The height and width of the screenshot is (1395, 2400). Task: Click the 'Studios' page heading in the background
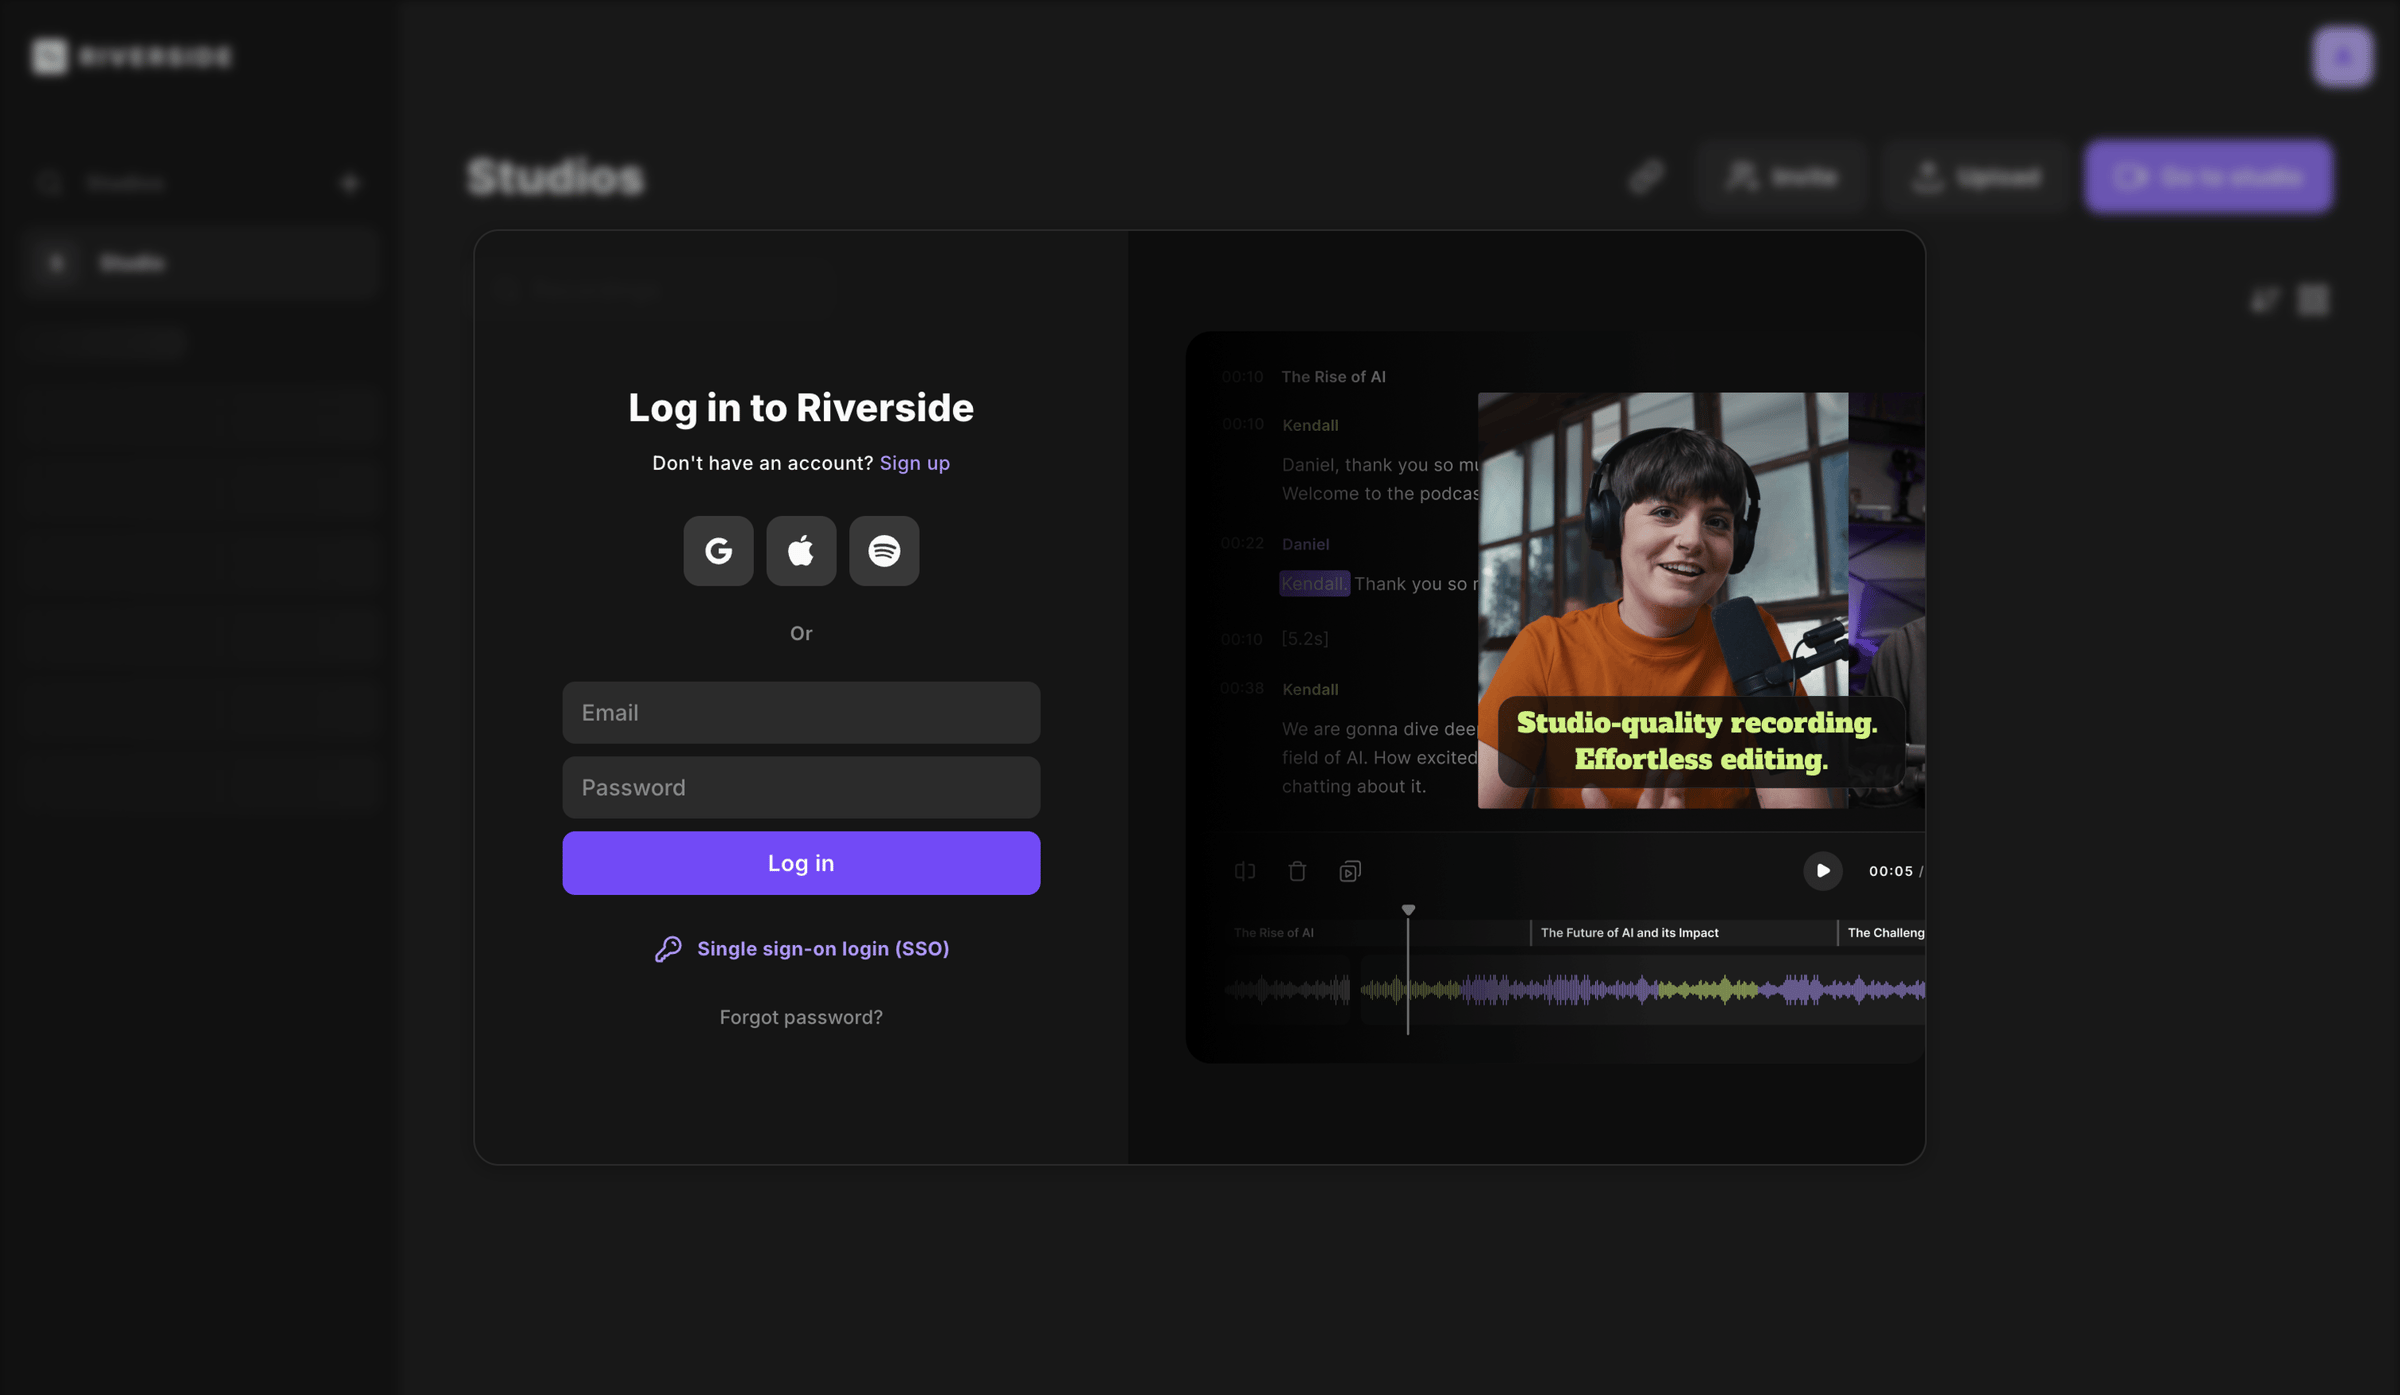tap(556, 177)
